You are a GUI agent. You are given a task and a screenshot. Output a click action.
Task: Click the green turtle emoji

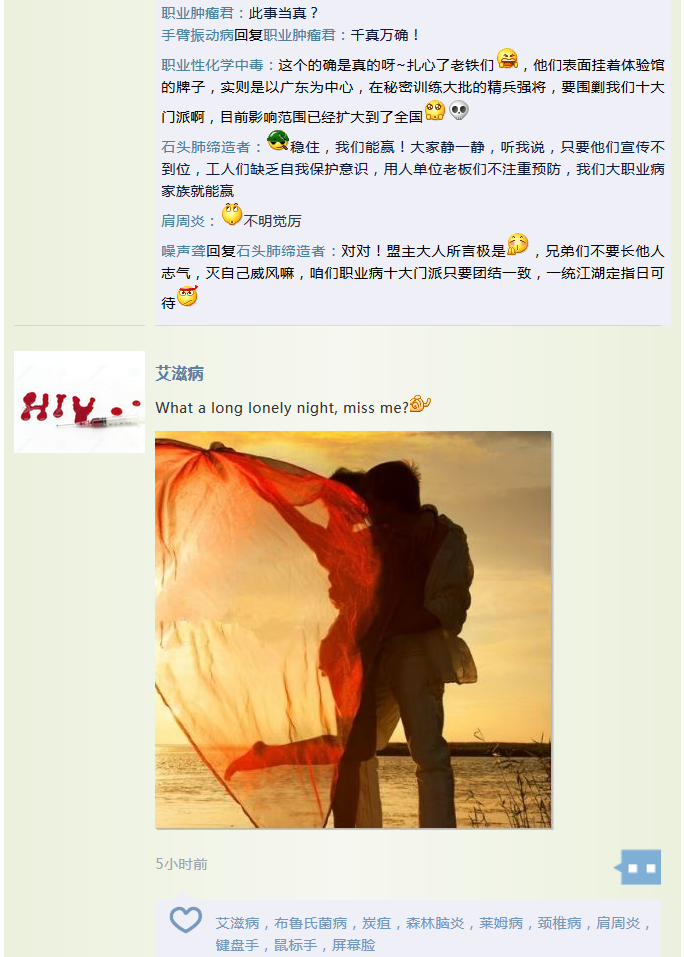278,141
